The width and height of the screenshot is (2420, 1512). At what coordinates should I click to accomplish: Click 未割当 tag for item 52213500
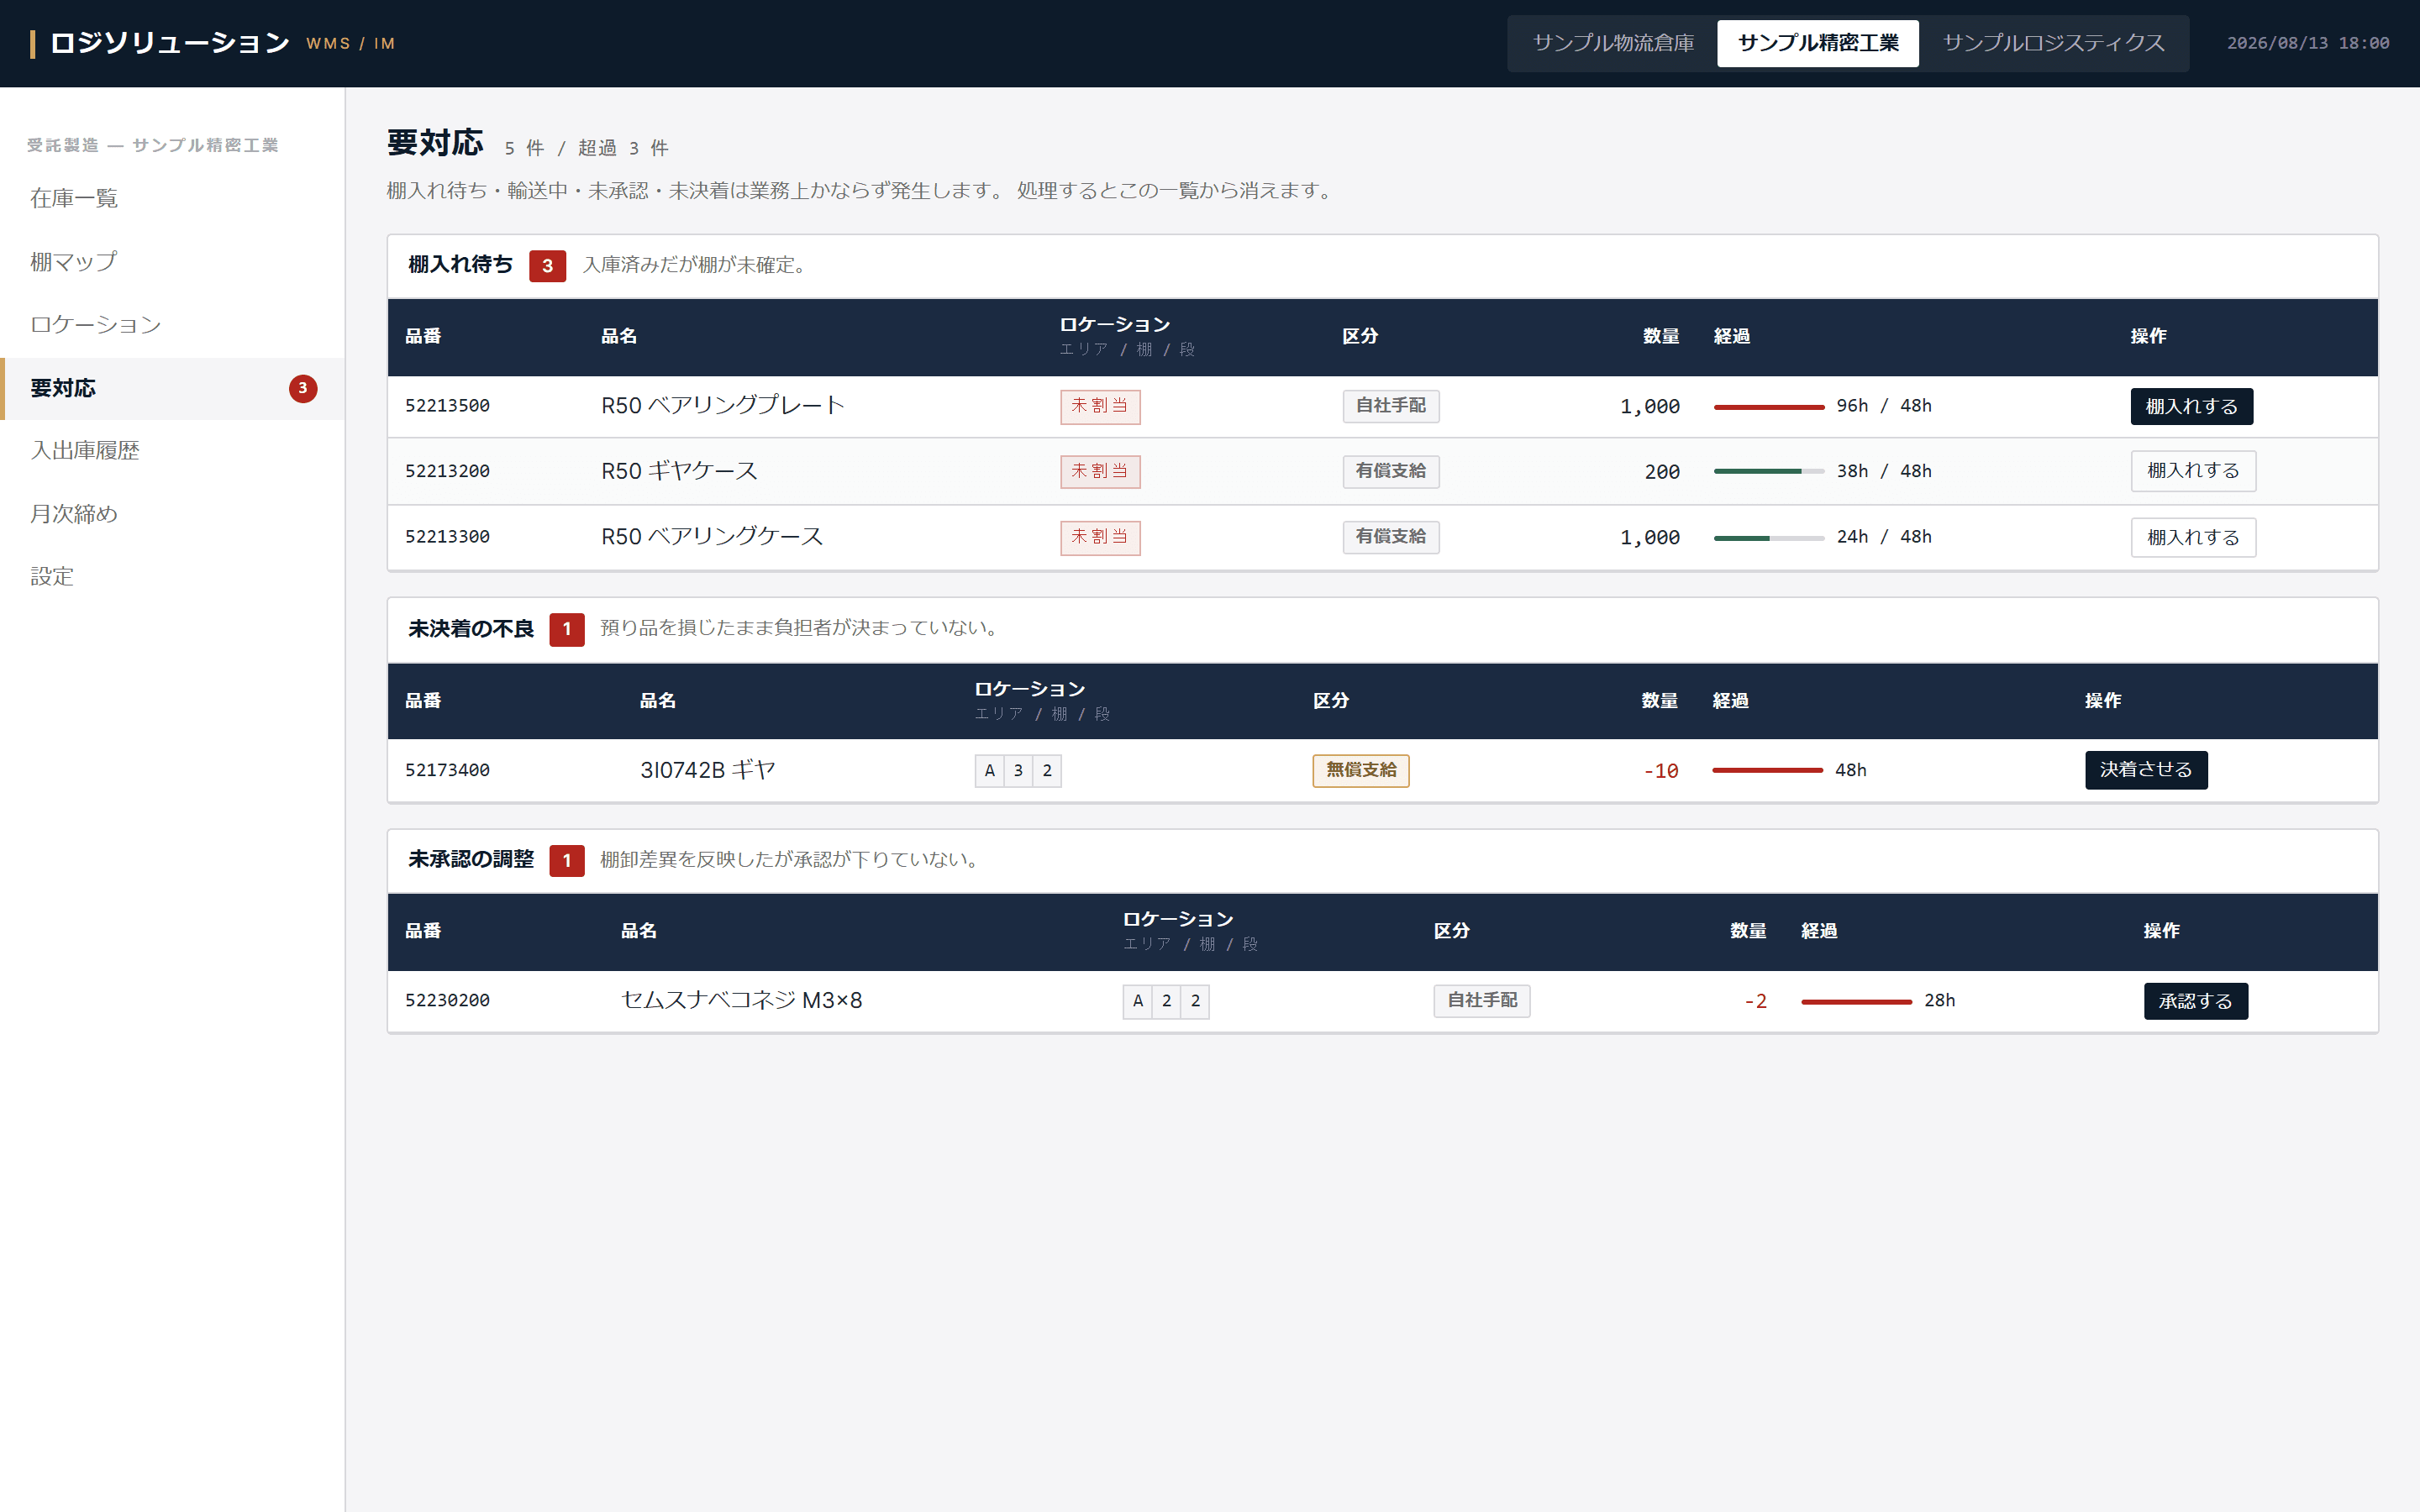1099,406
